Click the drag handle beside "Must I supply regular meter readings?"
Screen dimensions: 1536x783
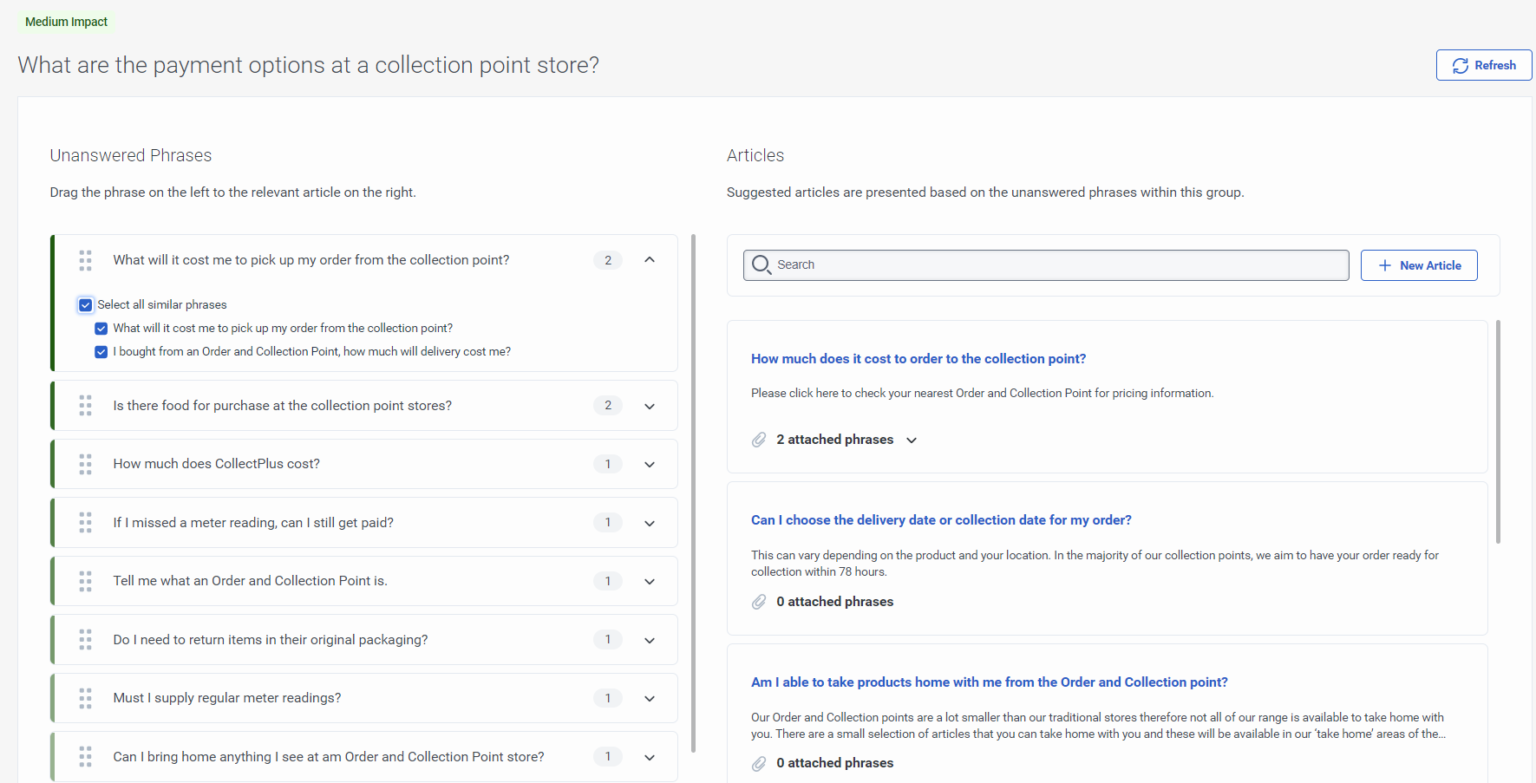85,698
